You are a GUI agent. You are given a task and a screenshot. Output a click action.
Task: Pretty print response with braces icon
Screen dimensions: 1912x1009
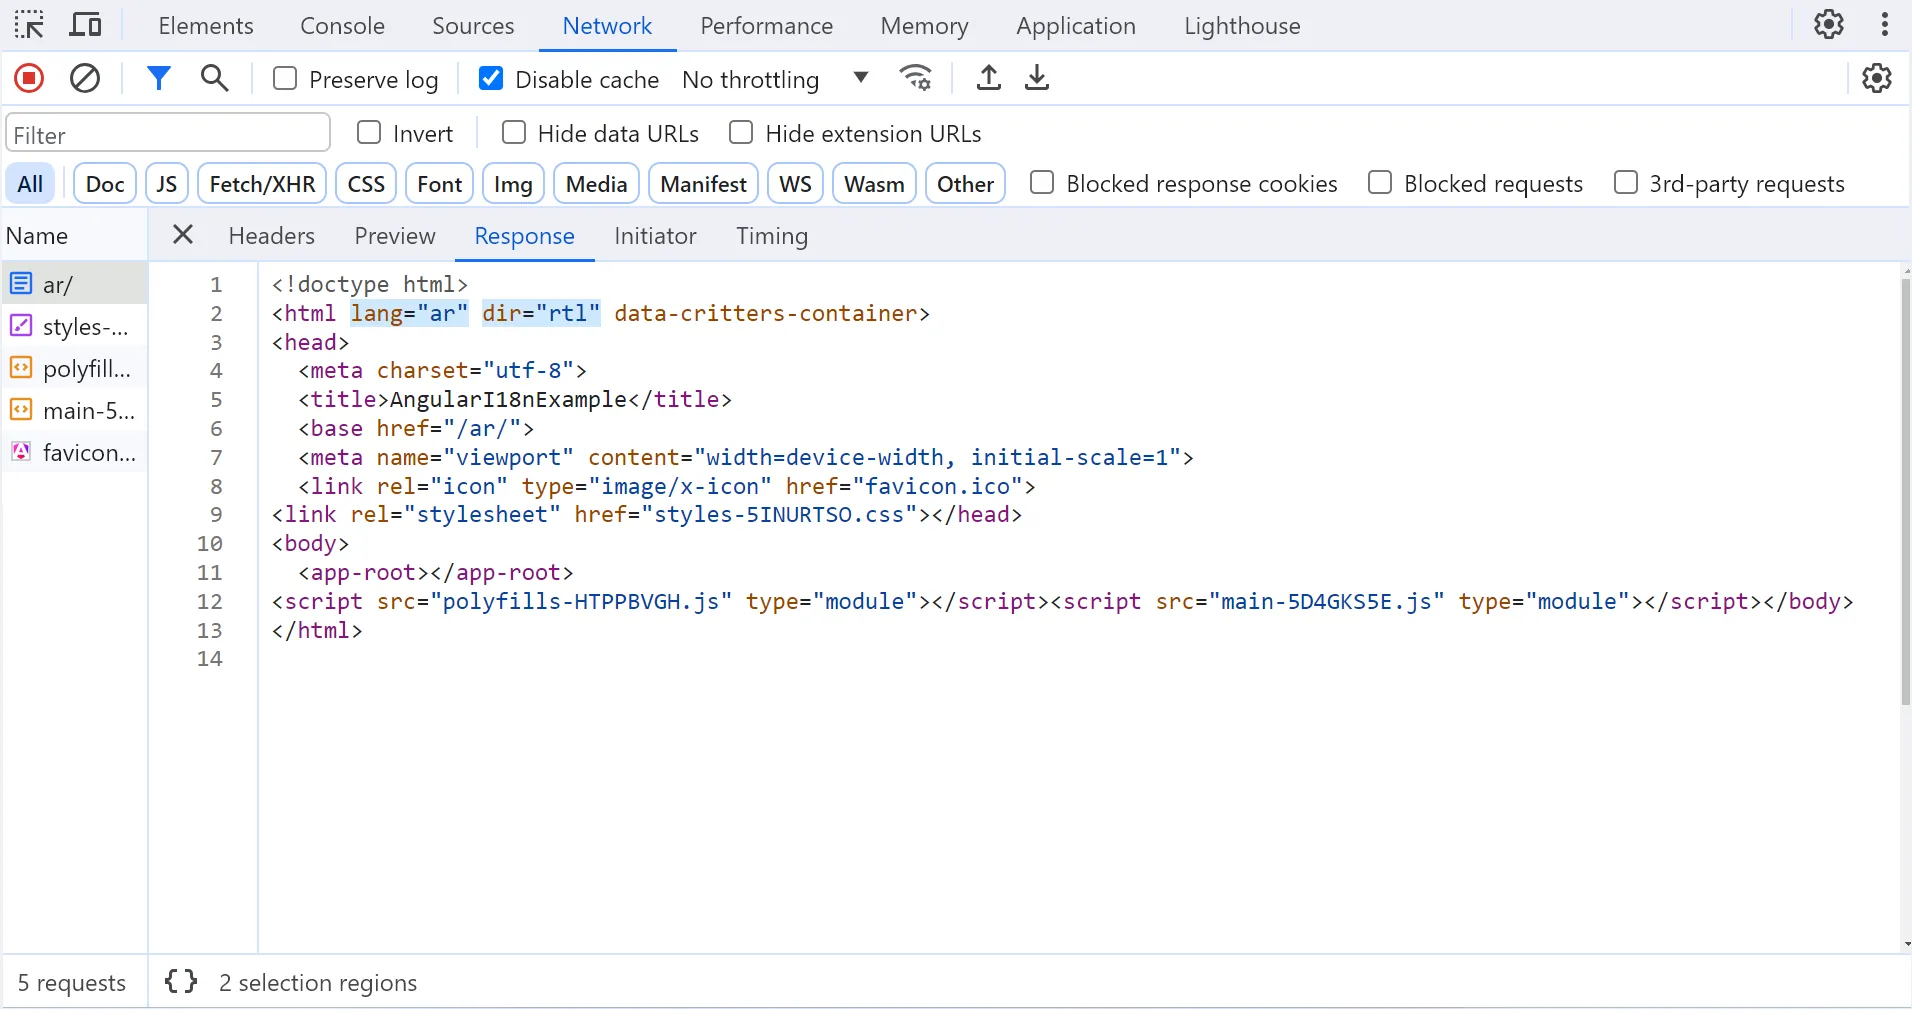181,982
